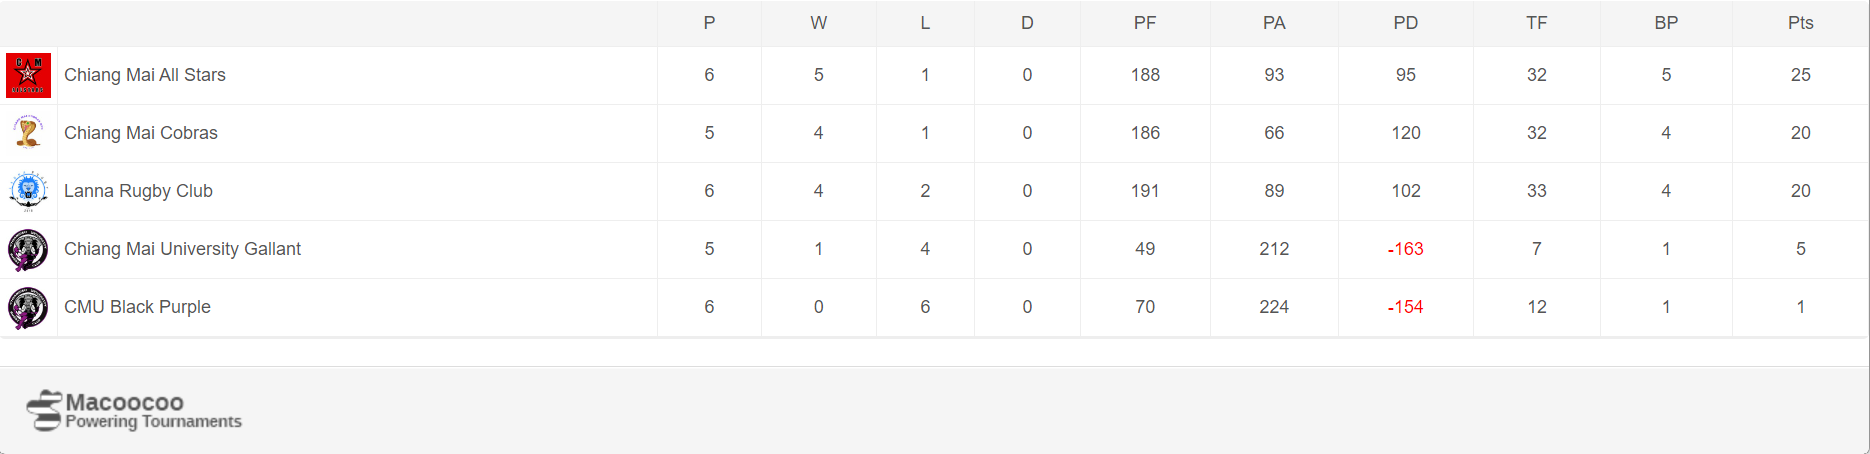
Task: Open Chiang Mai University Gallant team name
Action: coord(182,249)
